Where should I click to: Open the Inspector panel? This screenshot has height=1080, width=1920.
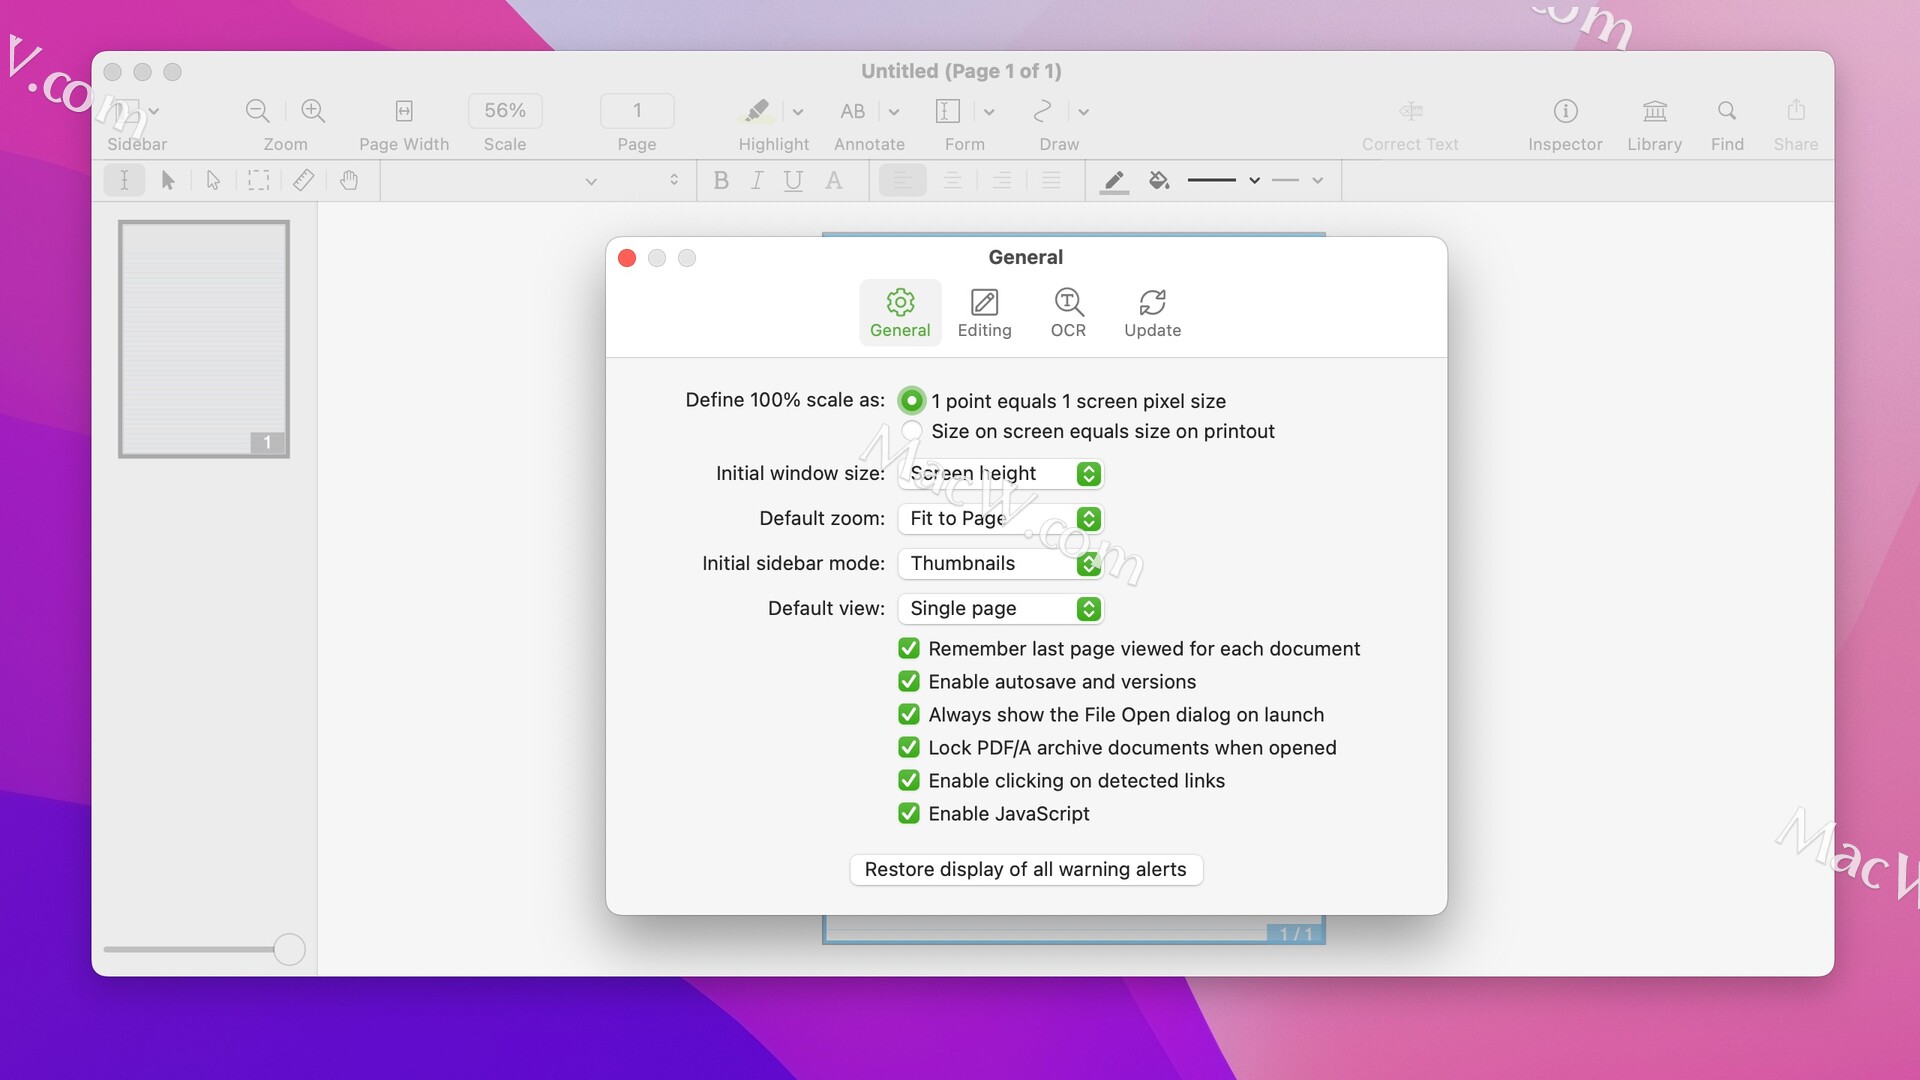point(1565,111)
